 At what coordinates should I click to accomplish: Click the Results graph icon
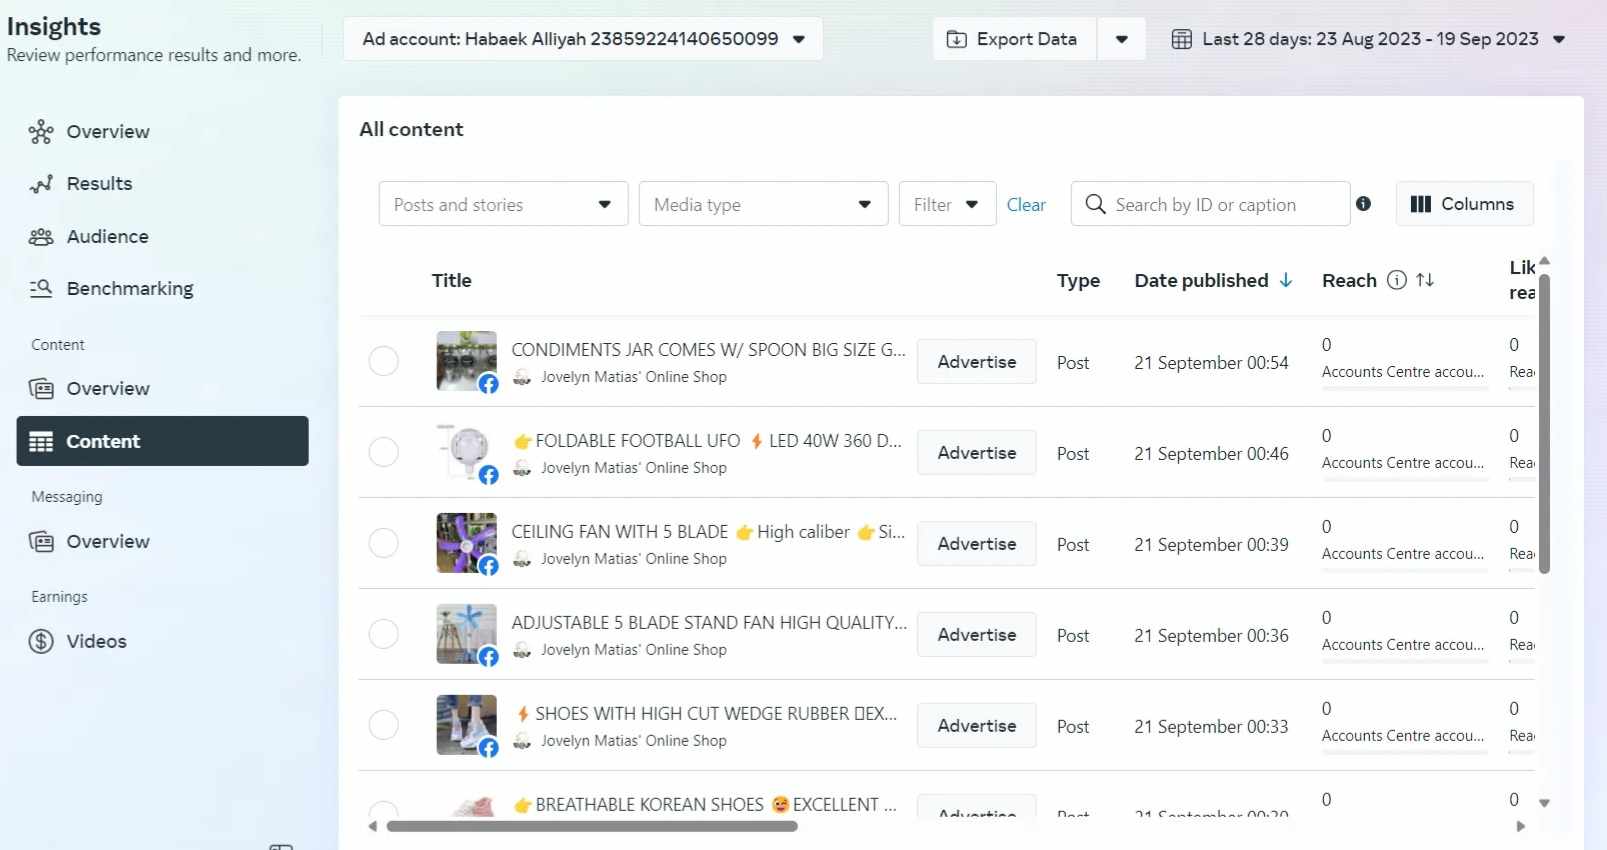[41, 184]
